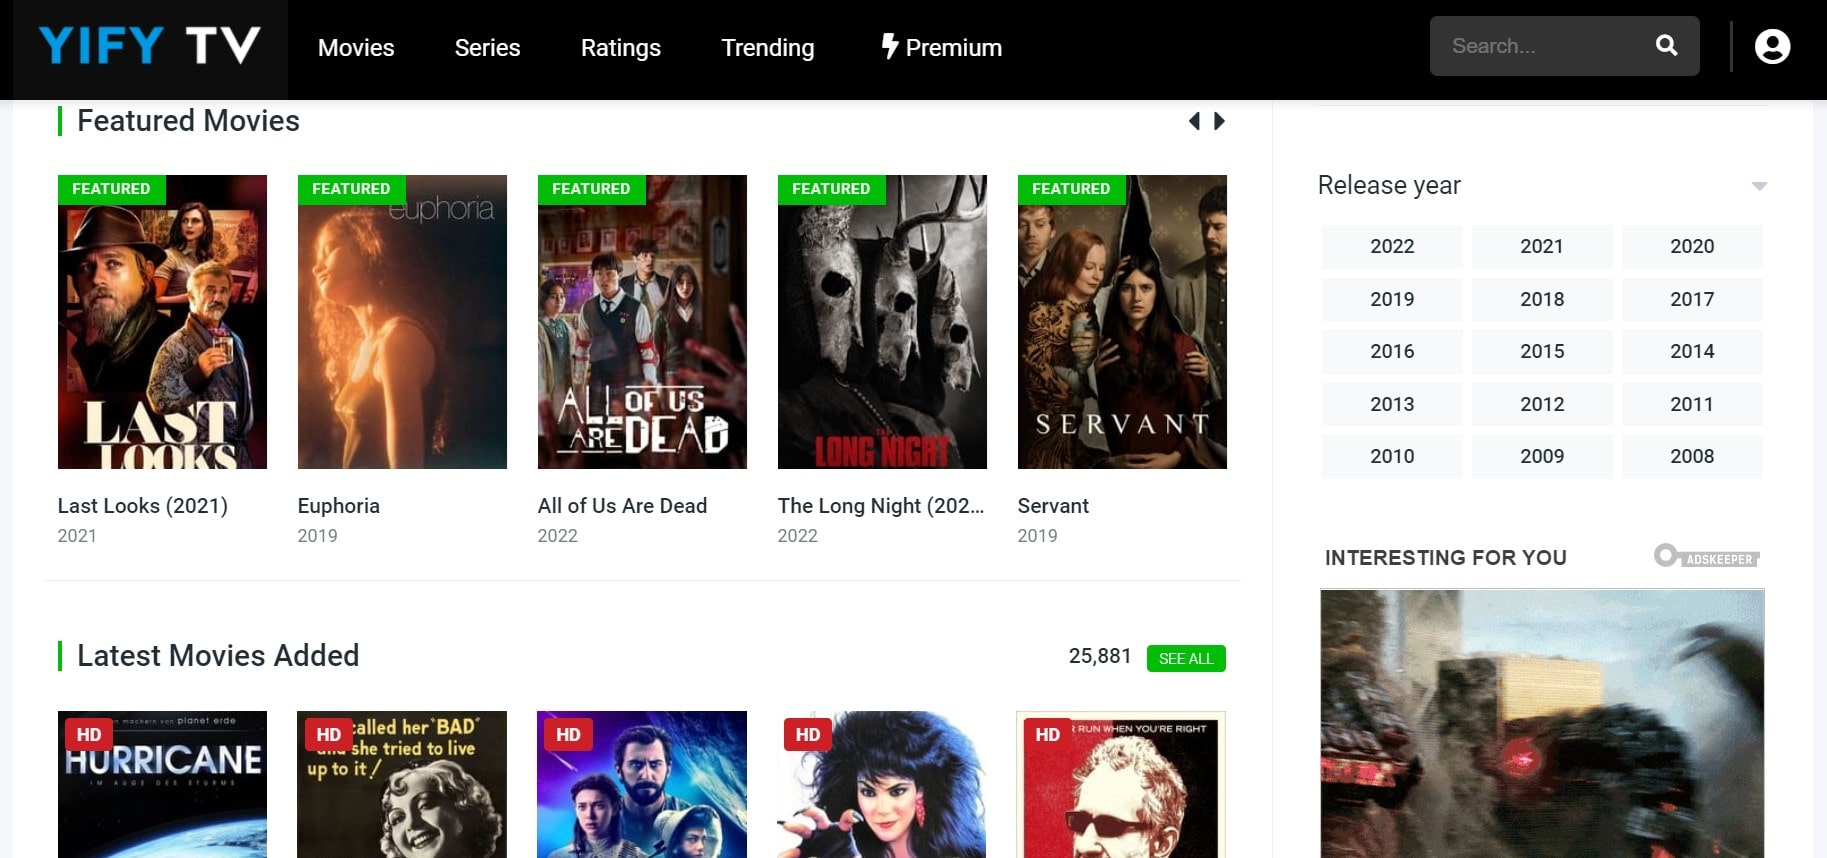Filter by release year 2019

click(1392, 299)
